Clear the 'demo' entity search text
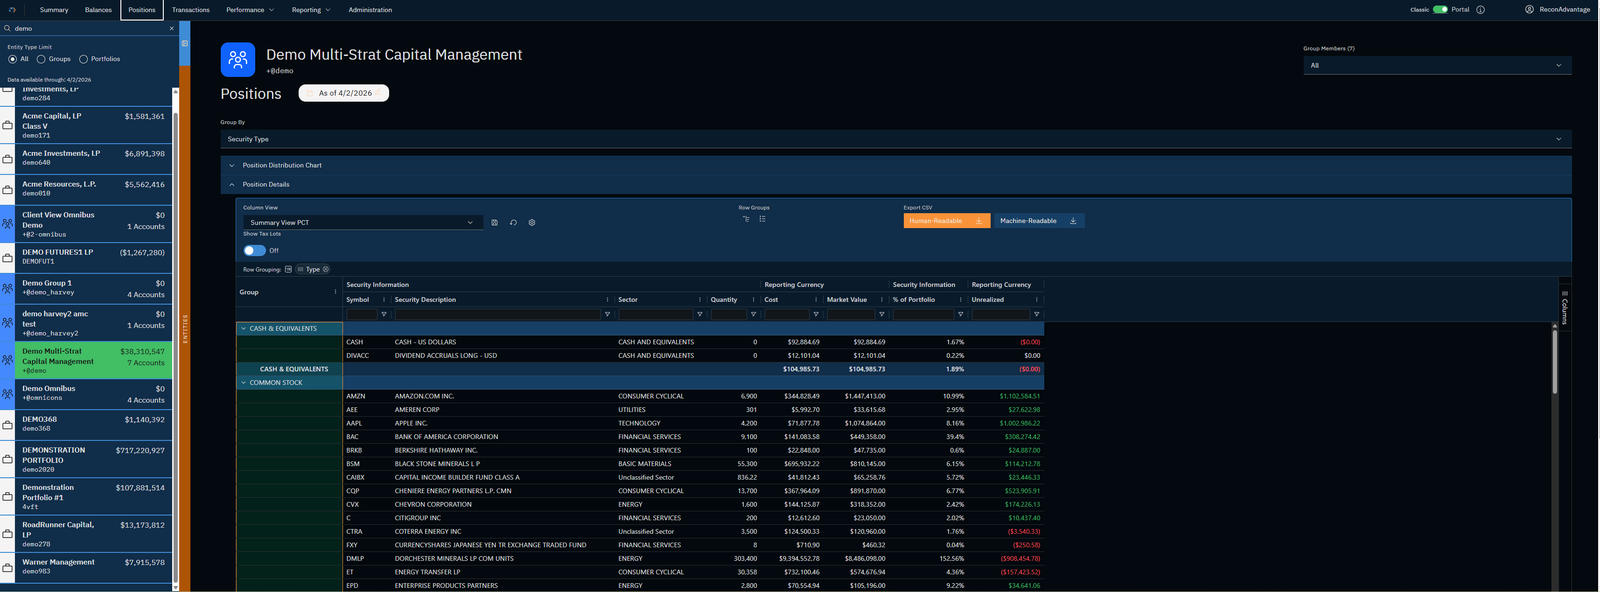1600x592 pixels. tap(171, 28)
